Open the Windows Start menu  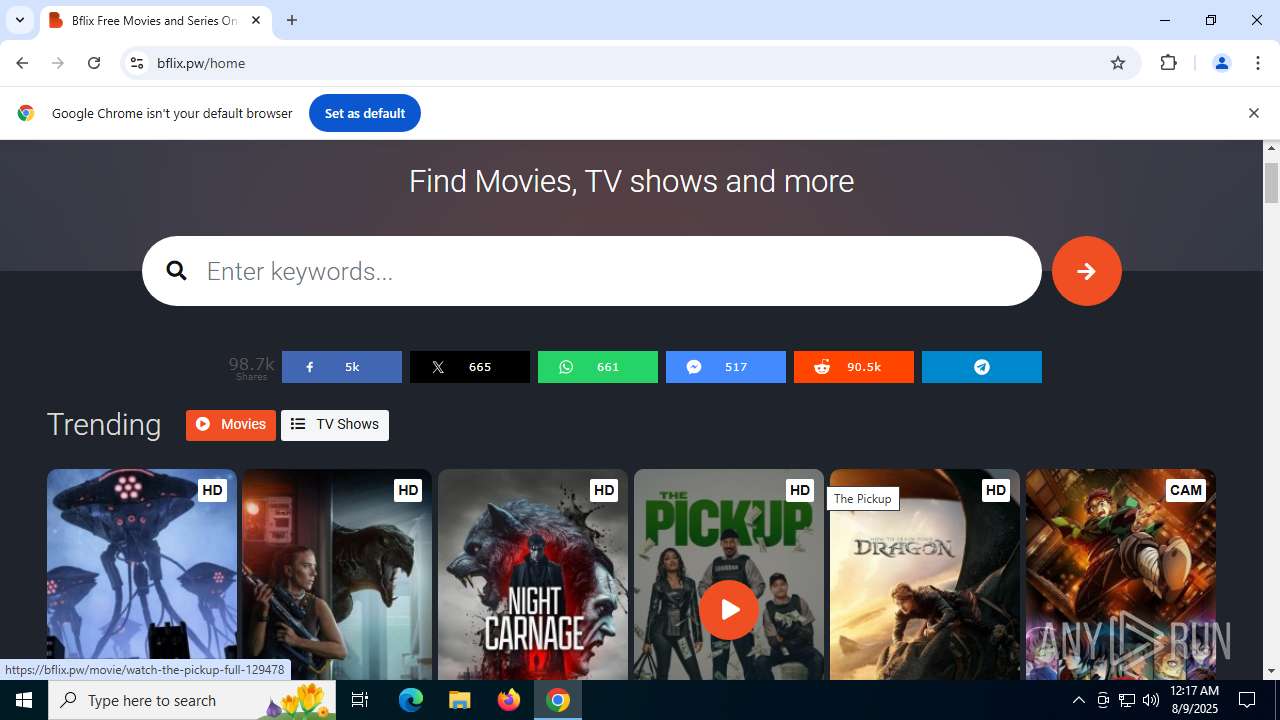pos(24,700)
